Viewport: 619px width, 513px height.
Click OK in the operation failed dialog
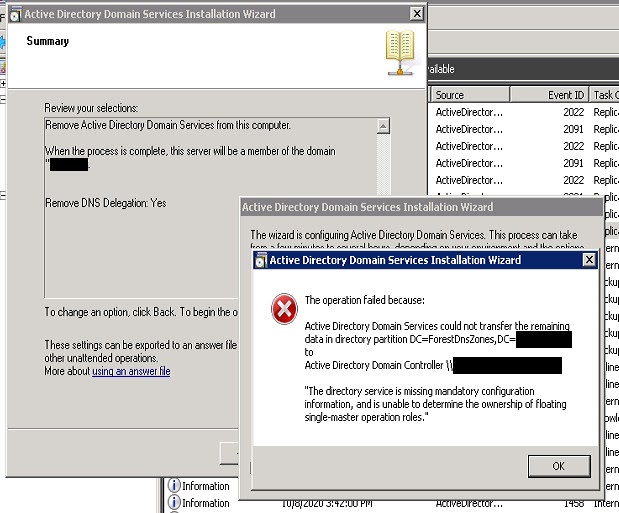[559, 466]
